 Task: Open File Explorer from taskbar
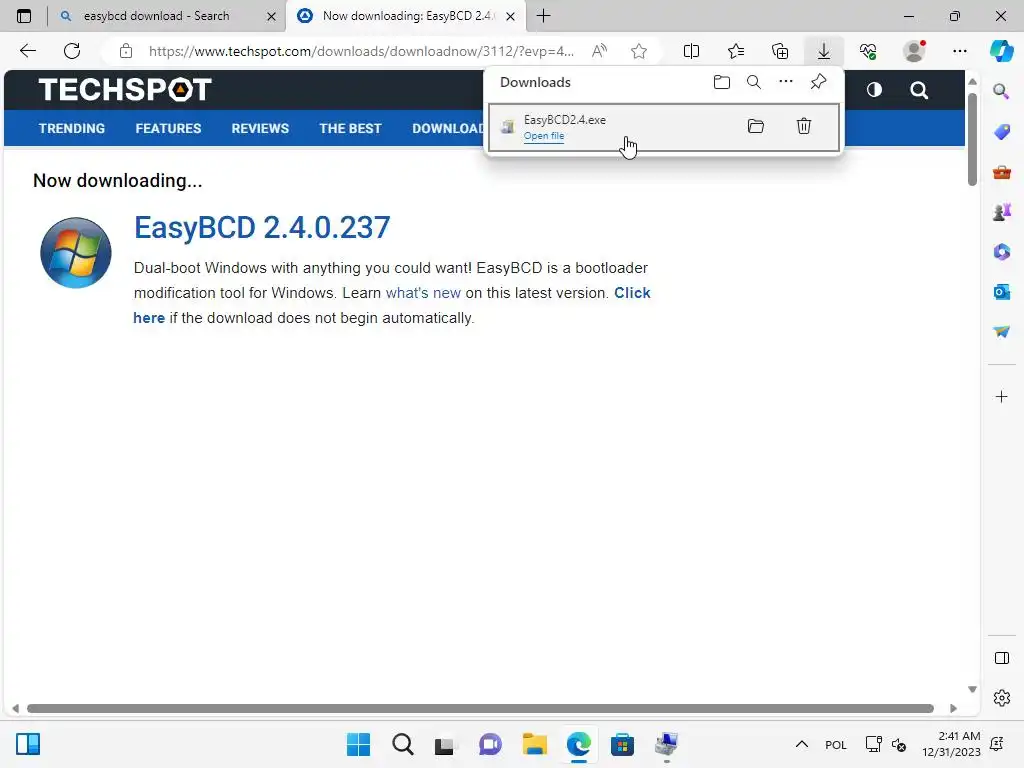[x=534, y=744]
